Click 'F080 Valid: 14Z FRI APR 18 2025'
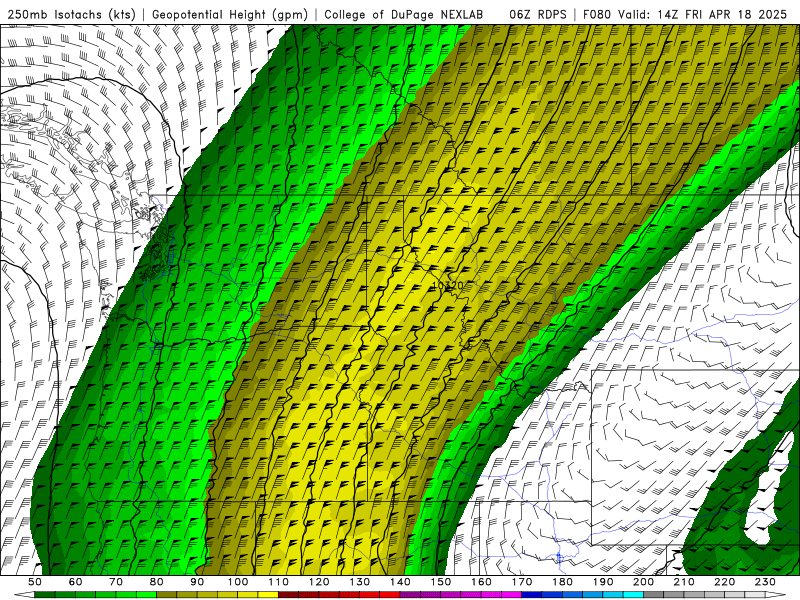The image size is (800, 600). 685,15
